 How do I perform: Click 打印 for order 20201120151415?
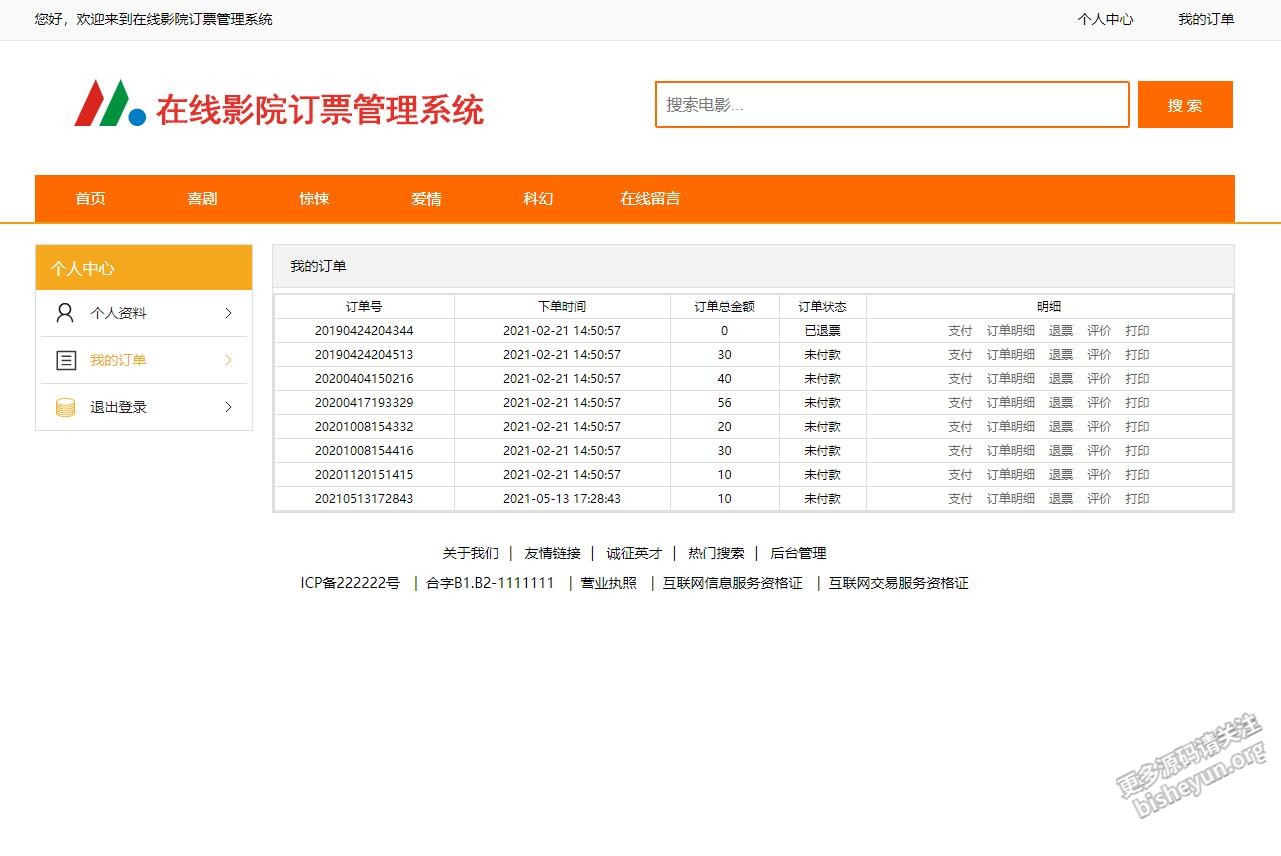point(1137,474)
